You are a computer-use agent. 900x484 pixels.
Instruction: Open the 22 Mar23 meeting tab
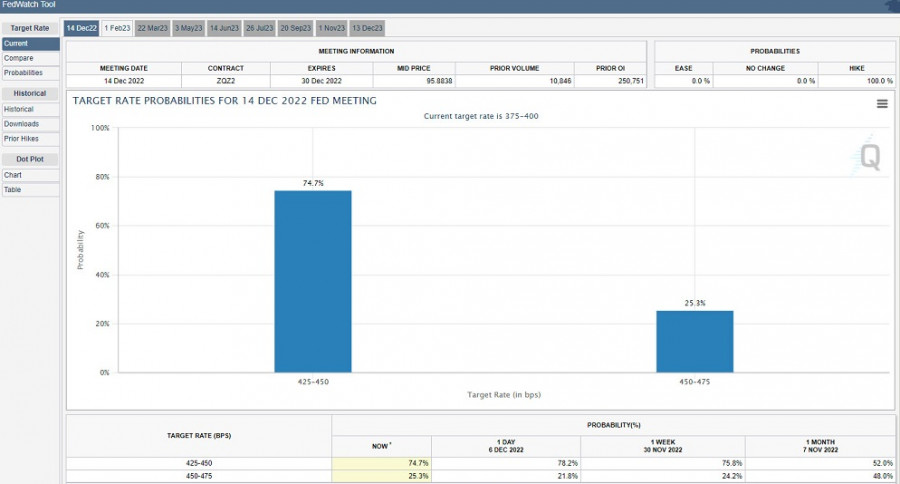click(x=152, y=28)
